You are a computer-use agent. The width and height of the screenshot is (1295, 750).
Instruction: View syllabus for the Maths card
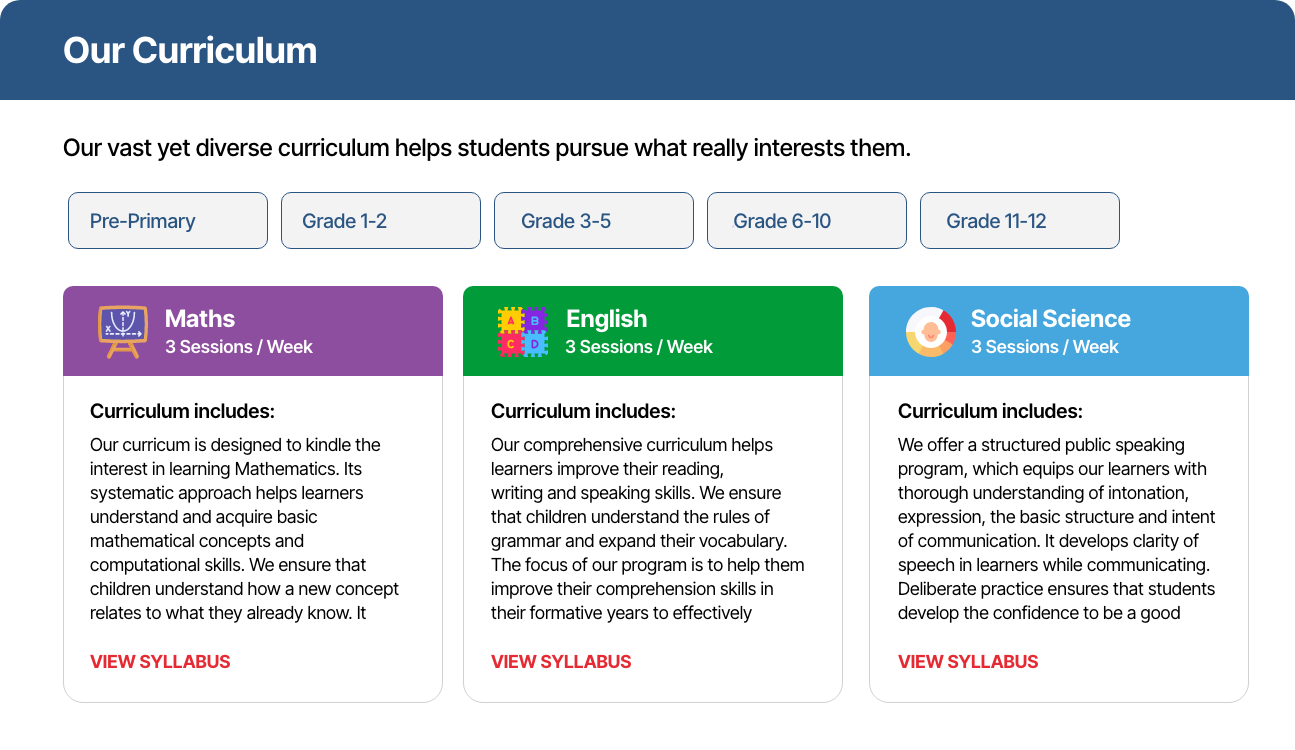(x=160, y=662)
